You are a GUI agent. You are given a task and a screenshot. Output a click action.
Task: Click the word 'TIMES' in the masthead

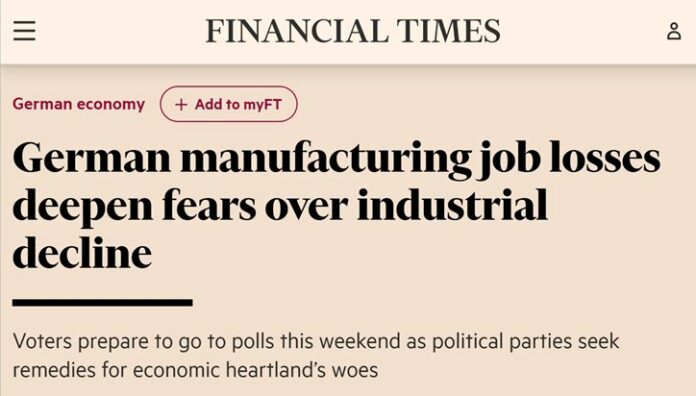tap(448, 31)
